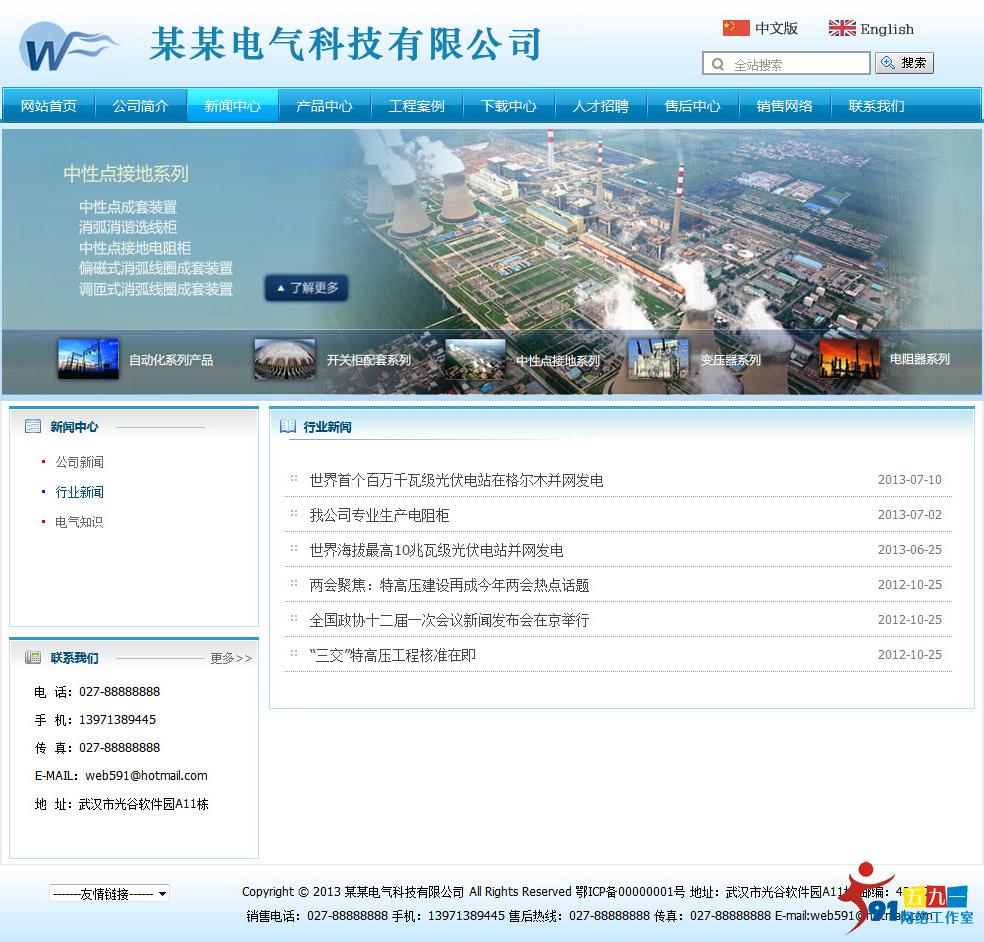Image resolution: width=984 pixels, height=942 pixels.
Task: Select 电气知识 sidebar category
Action: point(79,522)
